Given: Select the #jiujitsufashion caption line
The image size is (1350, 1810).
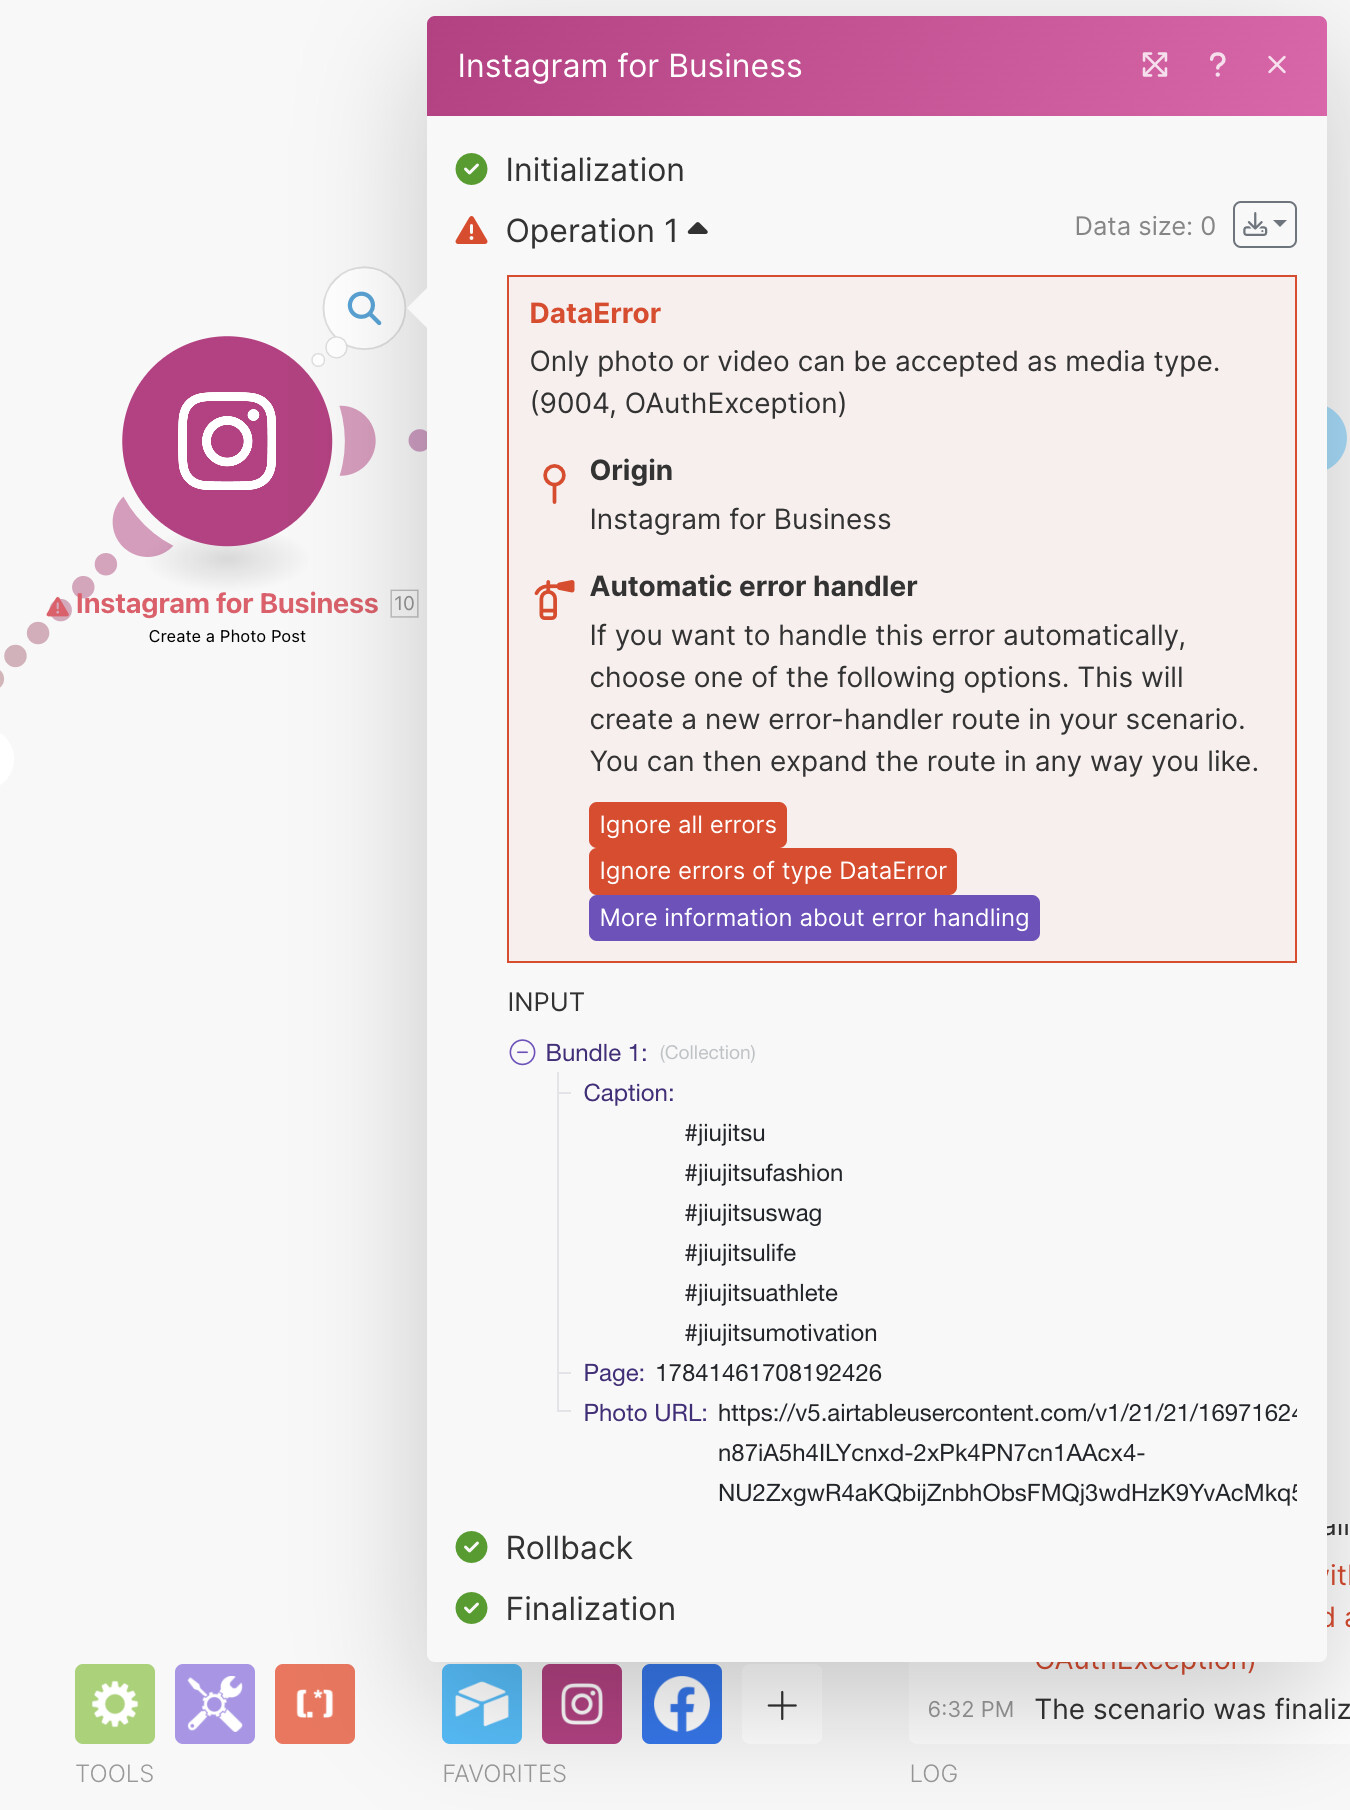Looking at the screenshot, I should pyautogui.click(x=764, y=1173).
